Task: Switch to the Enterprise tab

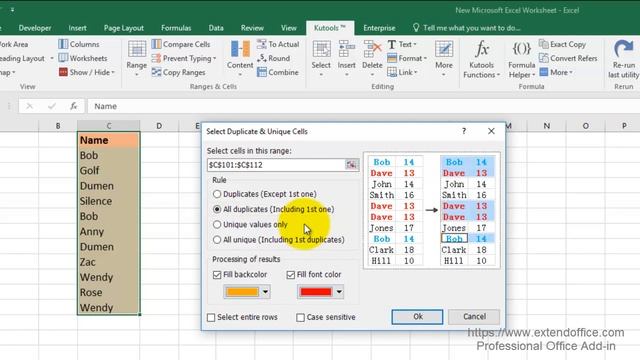Action: (379, 28)
